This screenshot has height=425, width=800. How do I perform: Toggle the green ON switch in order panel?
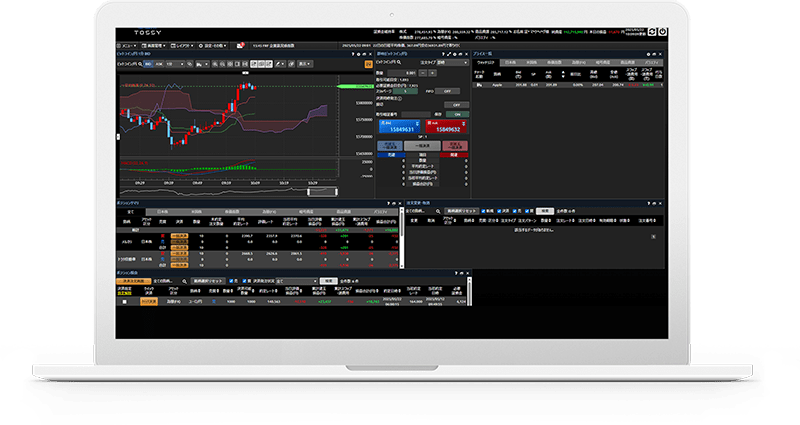pyautogui.click(x=457, y=114)
